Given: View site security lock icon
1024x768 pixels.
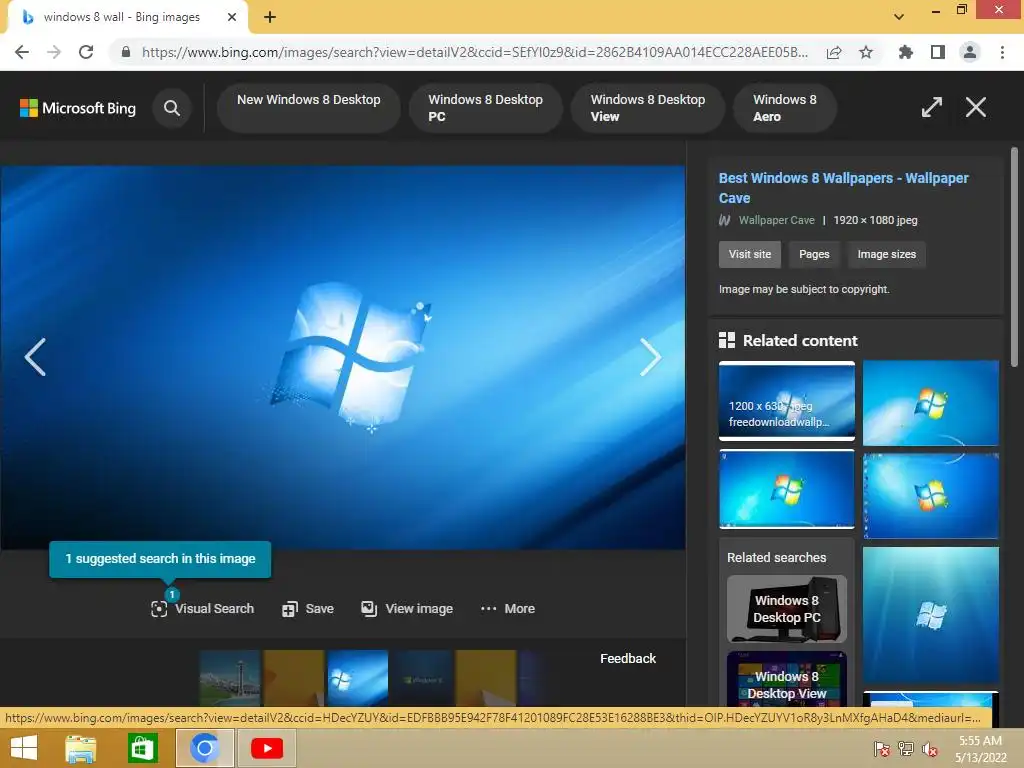Looking at the screenshot, I should [126, 52].
